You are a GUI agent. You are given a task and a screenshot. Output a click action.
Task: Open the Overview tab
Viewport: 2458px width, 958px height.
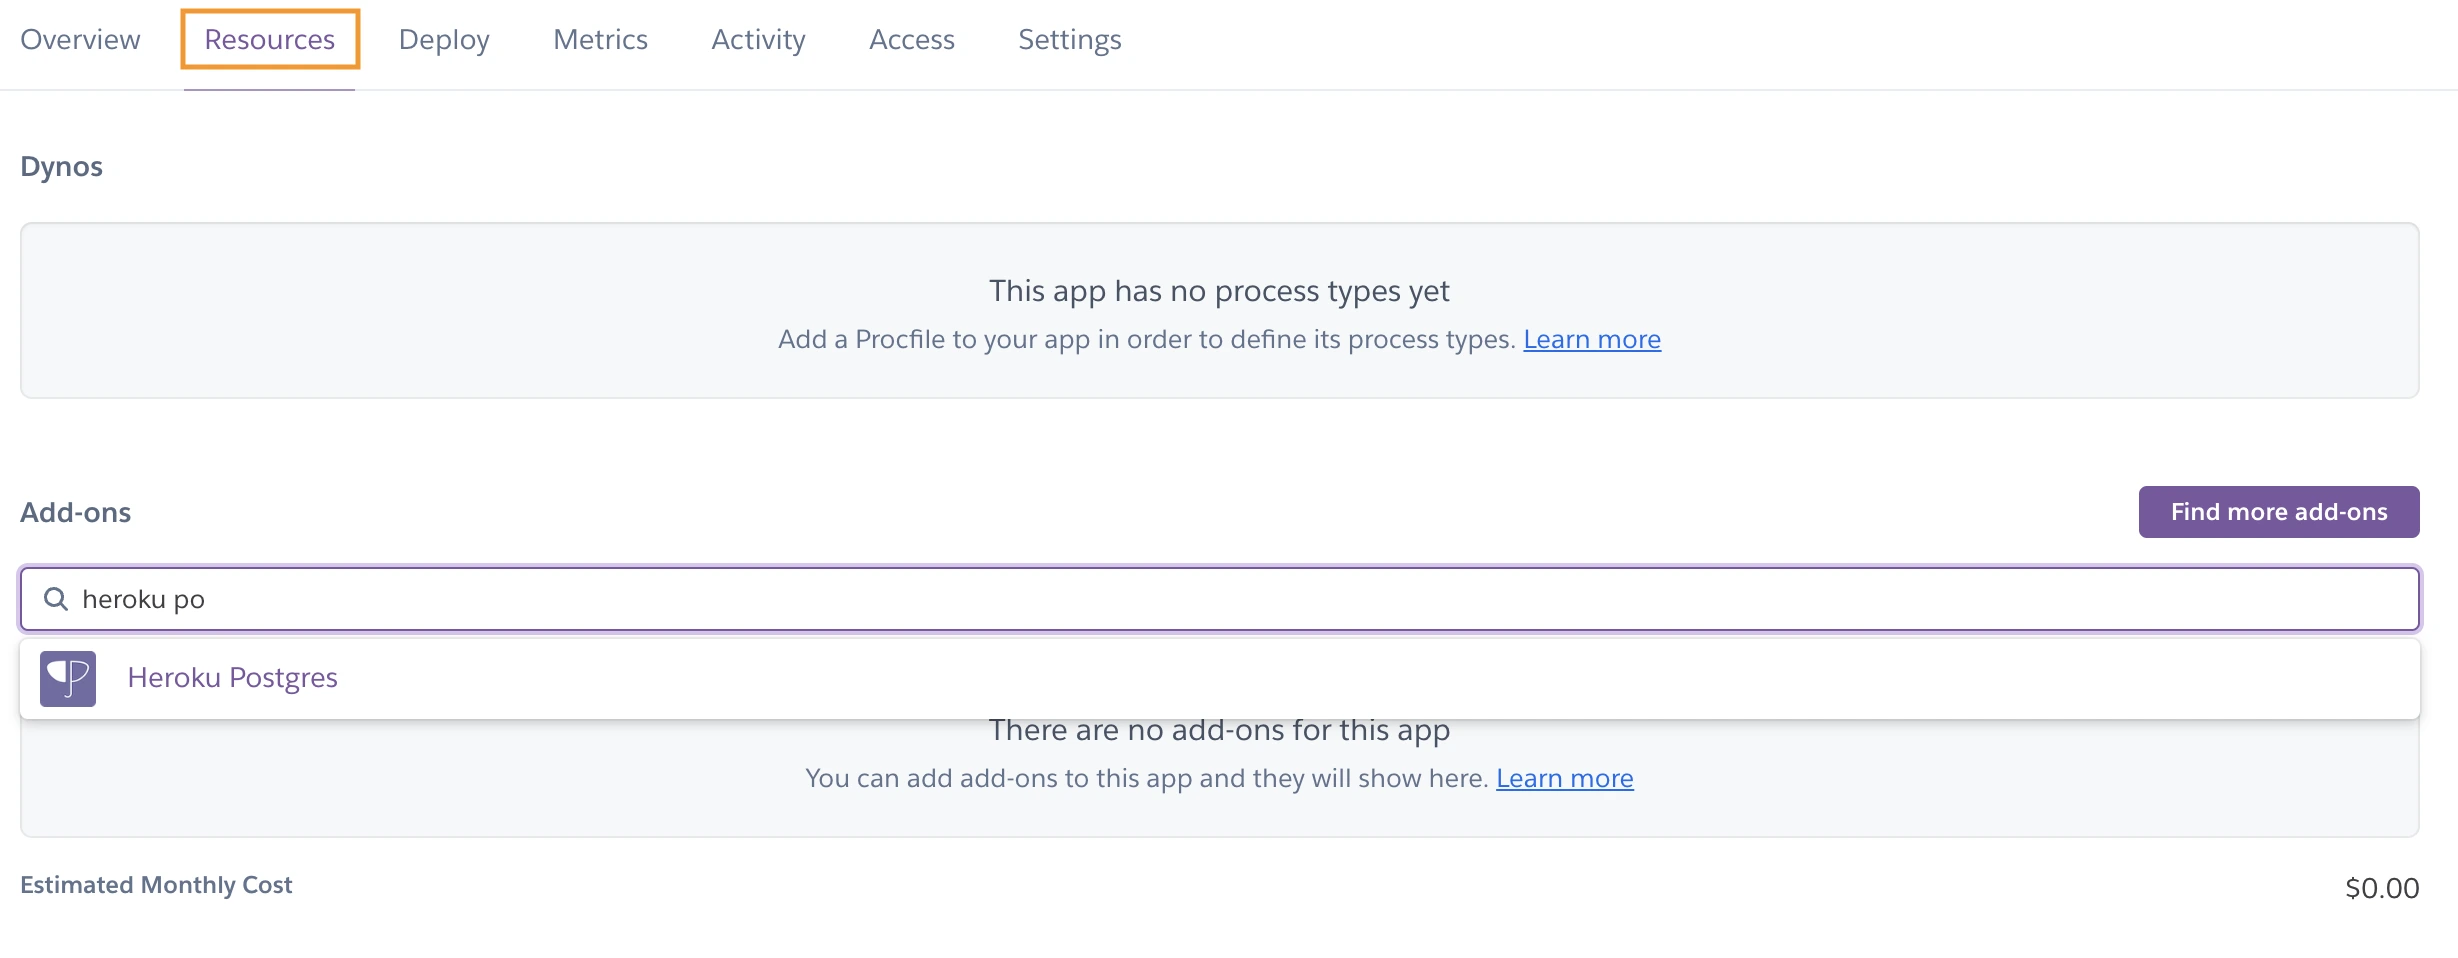click(x=80, y=39)
